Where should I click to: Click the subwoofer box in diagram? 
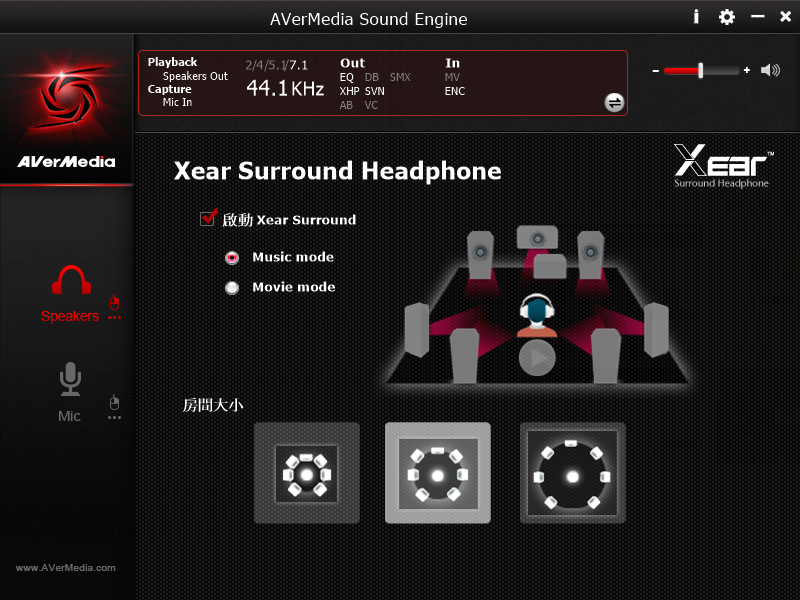550,266
